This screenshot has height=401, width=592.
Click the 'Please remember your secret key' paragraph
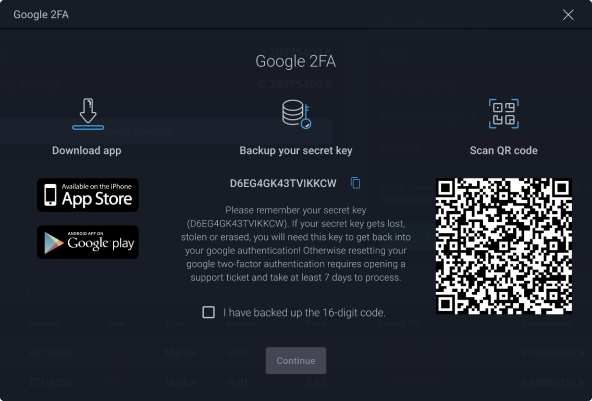click(x=296, y=244)
